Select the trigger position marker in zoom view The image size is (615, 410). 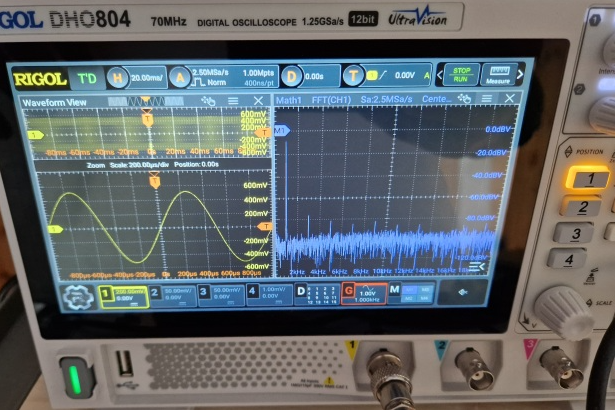(155, 180)
